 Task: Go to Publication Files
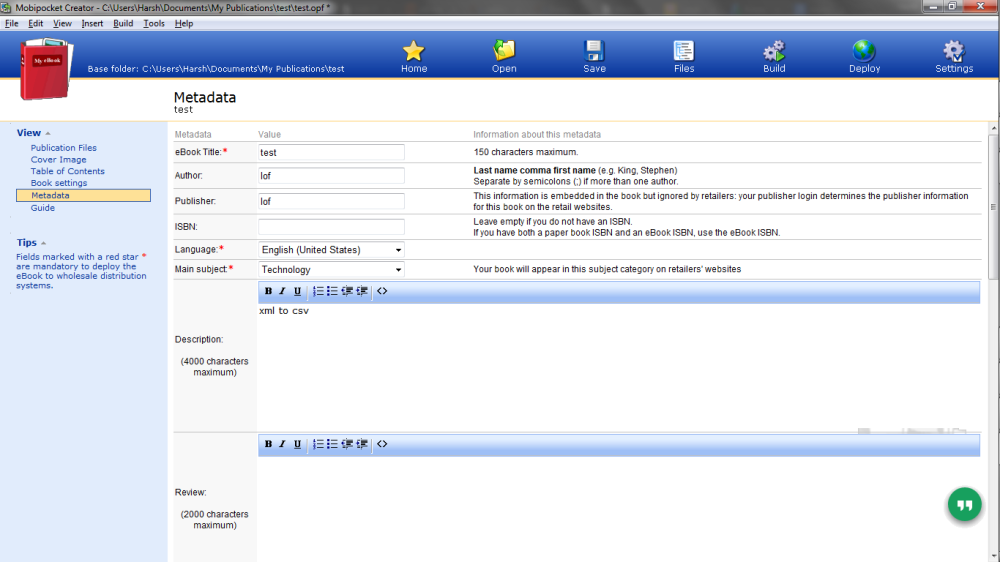coord(64,148)
